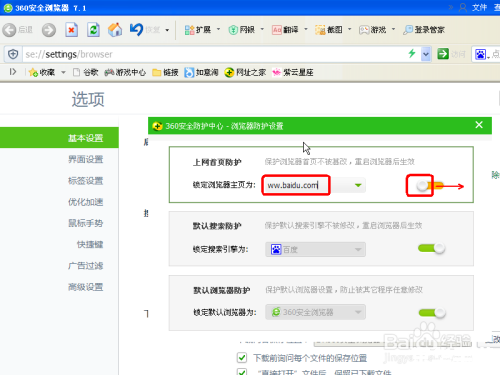Click the Restore undo-closed-tab icon
Screen dimensions: 500x375
coord(136,30)
